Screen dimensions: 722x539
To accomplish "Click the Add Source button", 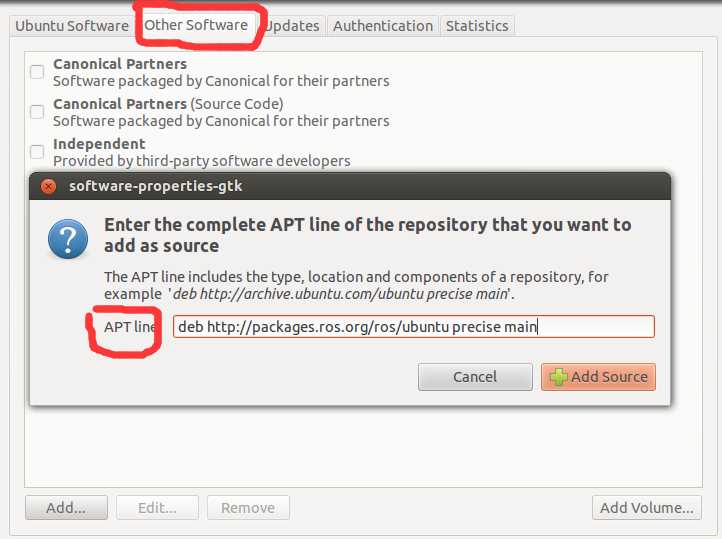I will click(x=598, y=377).
